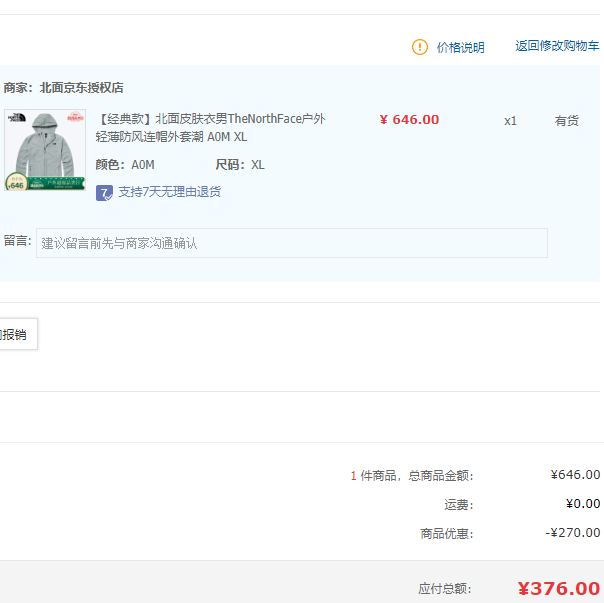Click the 应付总额 label
The width and height of the screenshot is (604, 603).
pos(445,589)
